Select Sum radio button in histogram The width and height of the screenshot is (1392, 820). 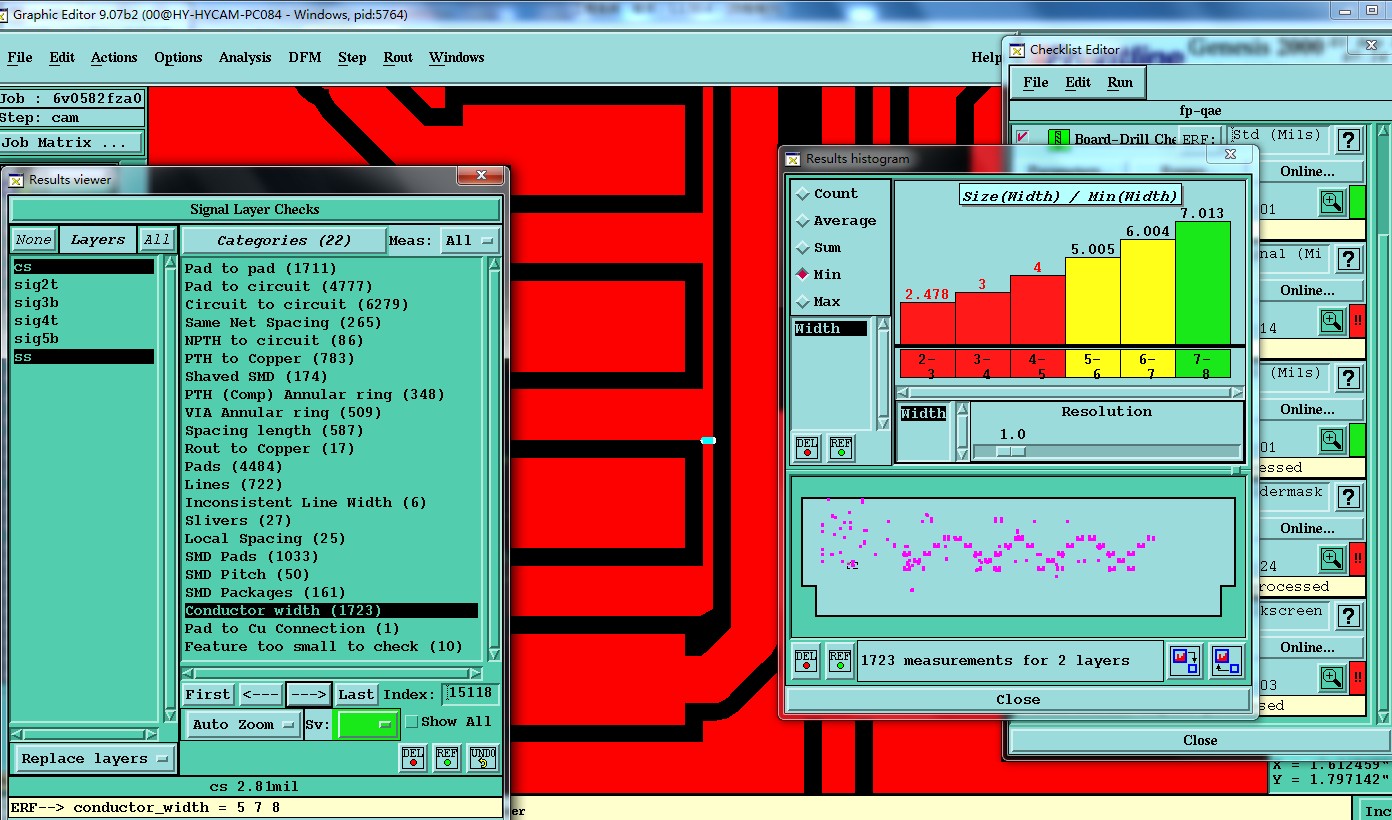(x=803, y=248)
